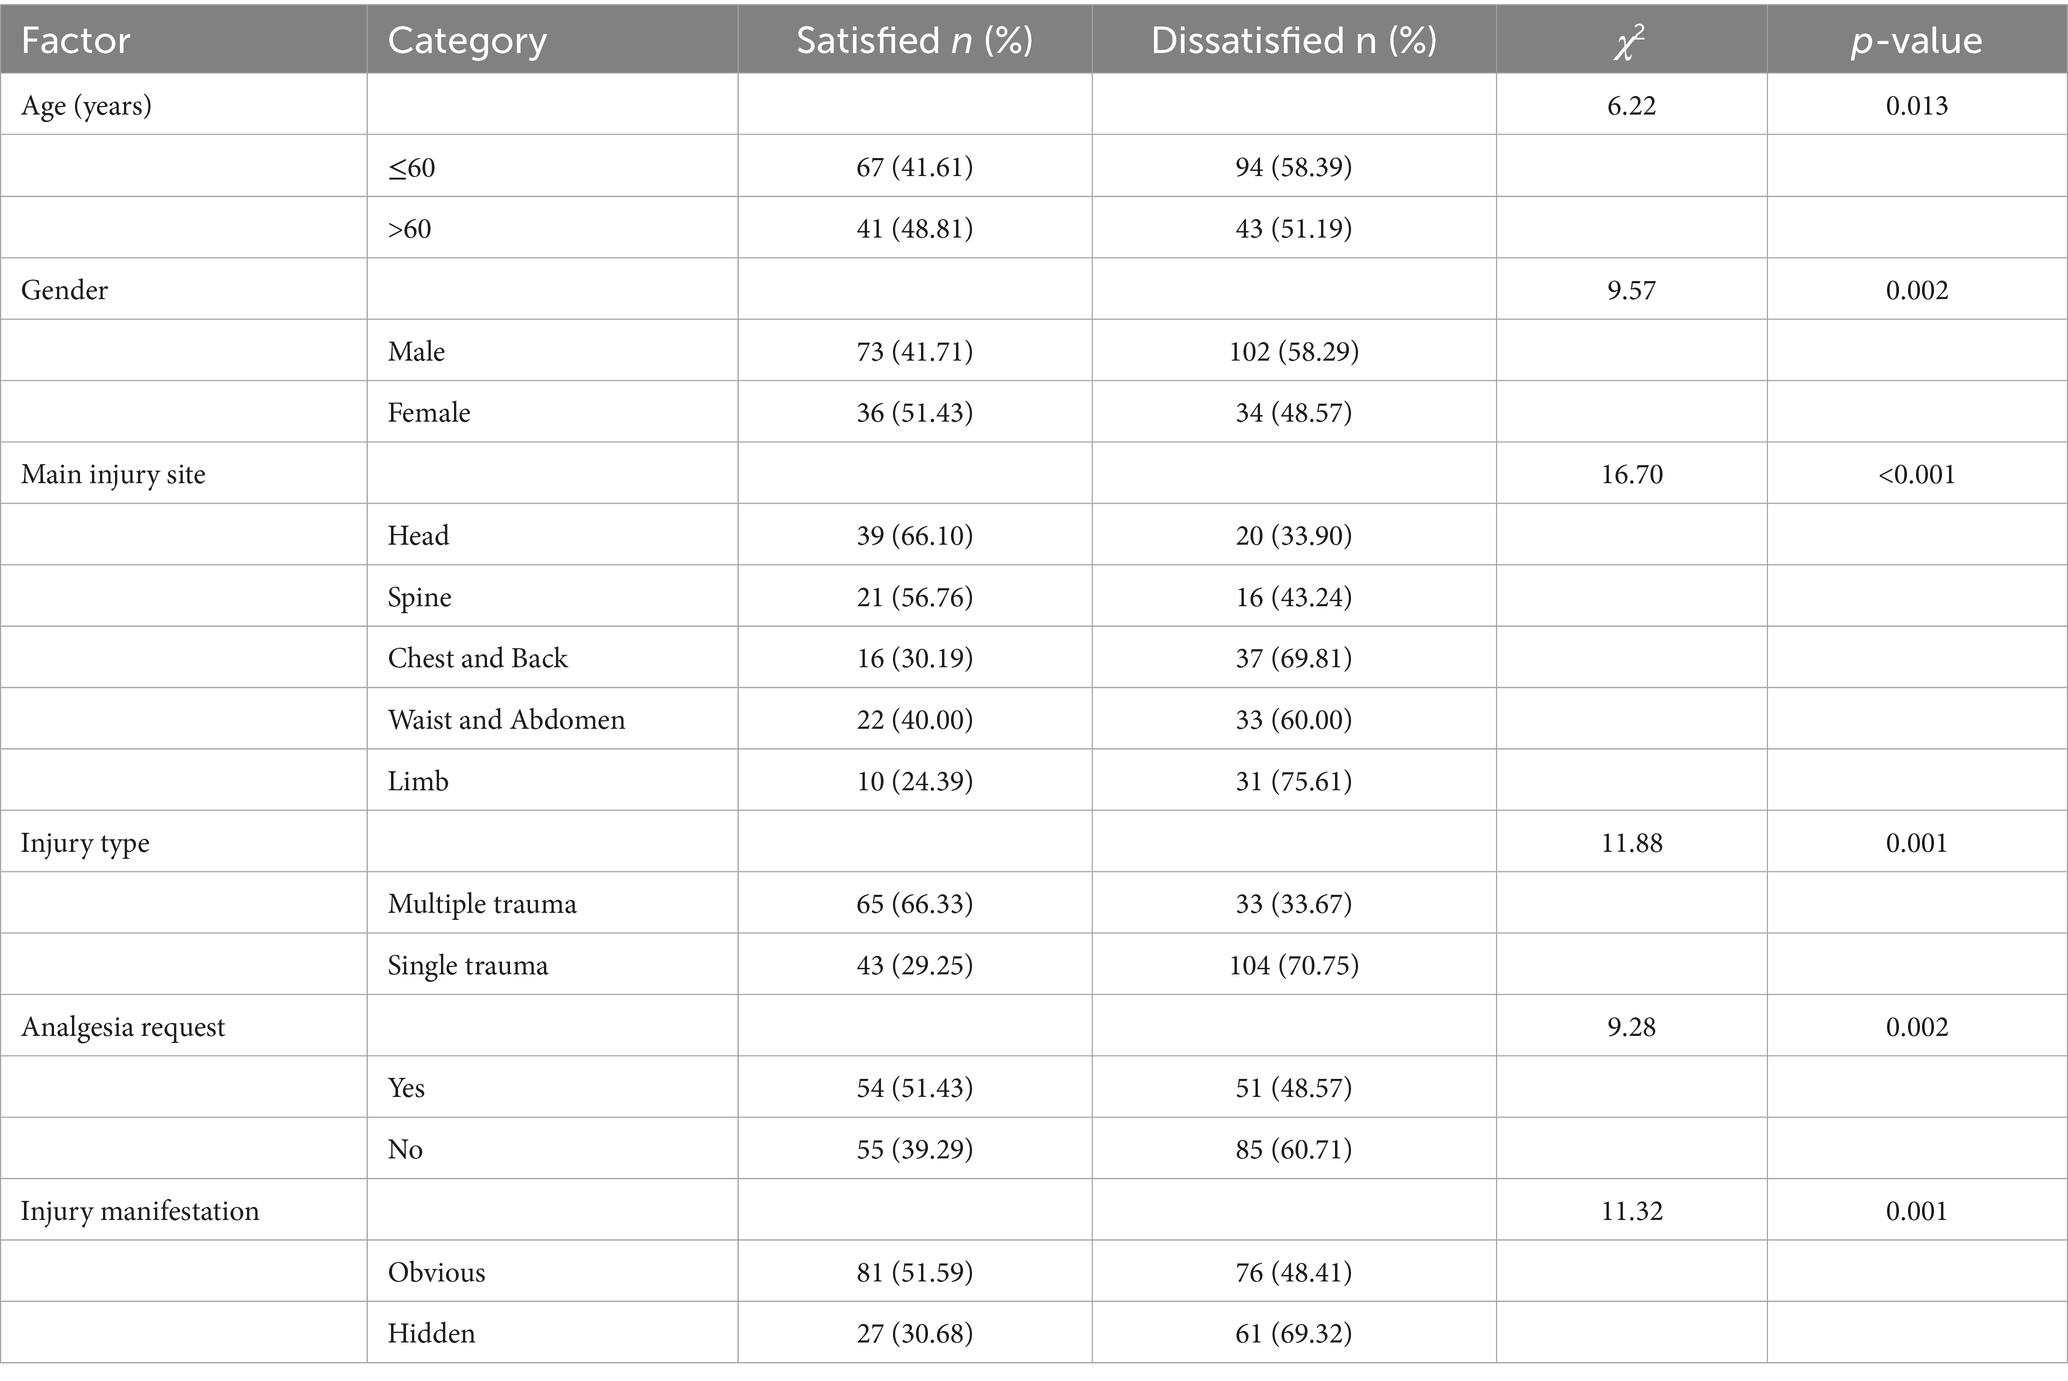
Task: Click the Category column header
Action: click(x=467, y=40)
